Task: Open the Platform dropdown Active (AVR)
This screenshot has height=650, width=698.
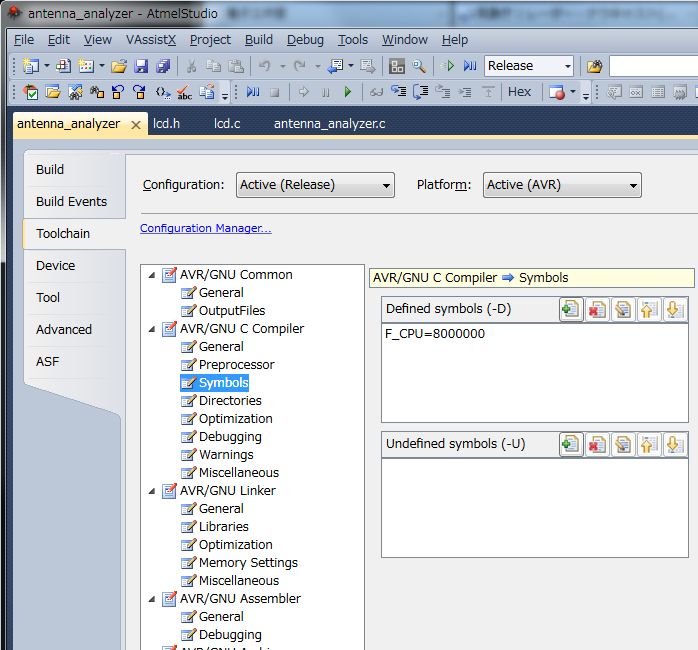Action: 562,185
